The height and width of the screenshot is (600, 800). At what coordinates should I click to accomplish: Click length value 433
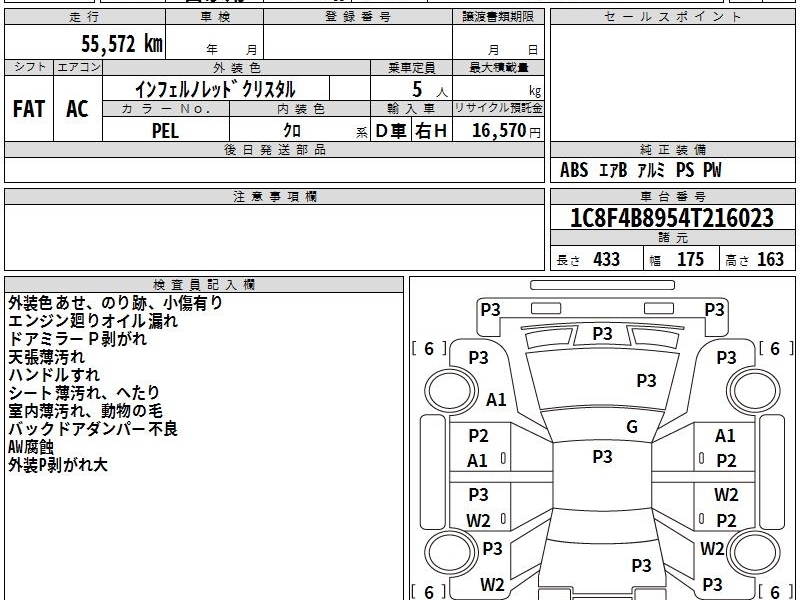(607, 259)
